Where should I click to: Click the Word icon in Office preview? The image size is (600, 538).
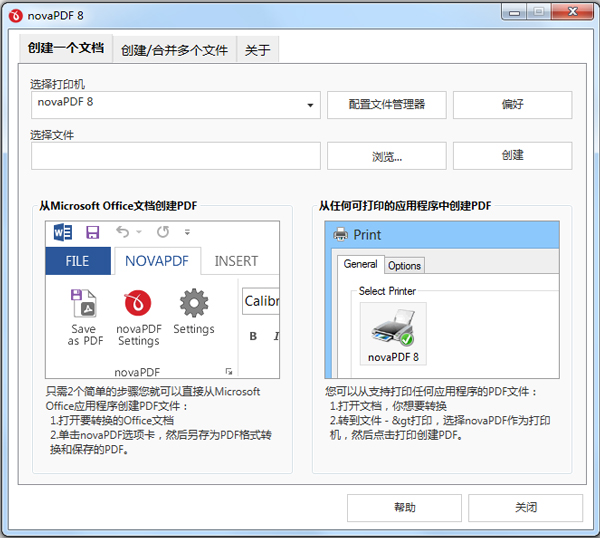tap(63, 232)
